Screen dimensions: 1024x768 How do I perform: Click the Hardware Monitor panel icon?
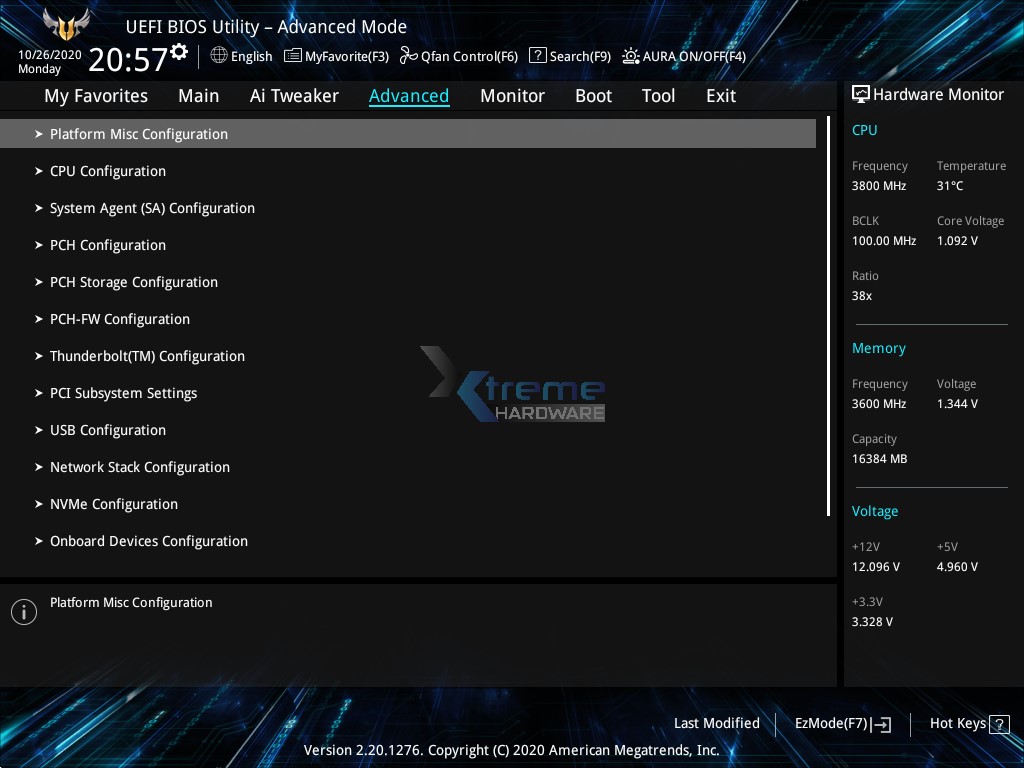[x=861, y=94]
